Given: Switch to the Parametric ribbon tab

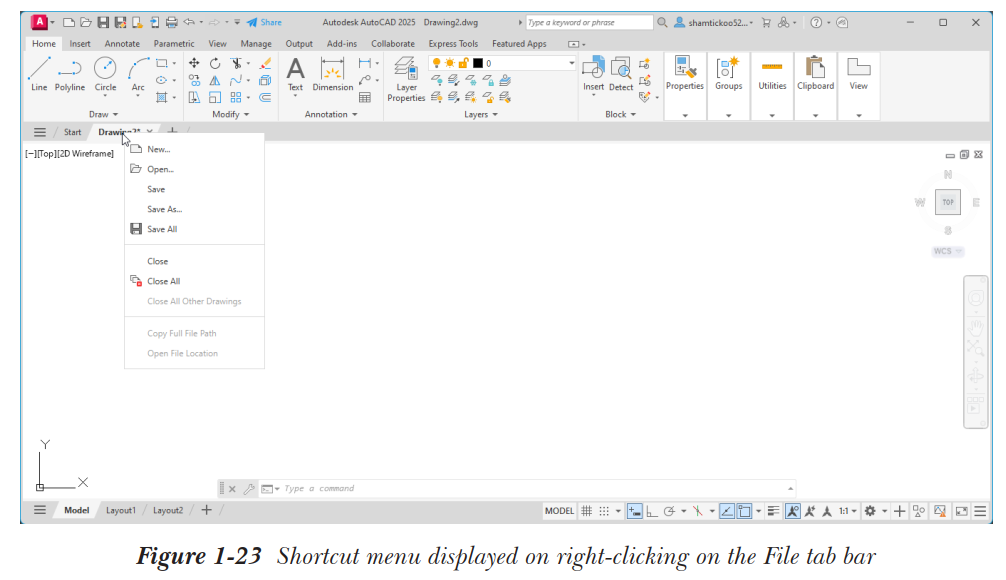Looking at the screenshot, I should [174, 44].
